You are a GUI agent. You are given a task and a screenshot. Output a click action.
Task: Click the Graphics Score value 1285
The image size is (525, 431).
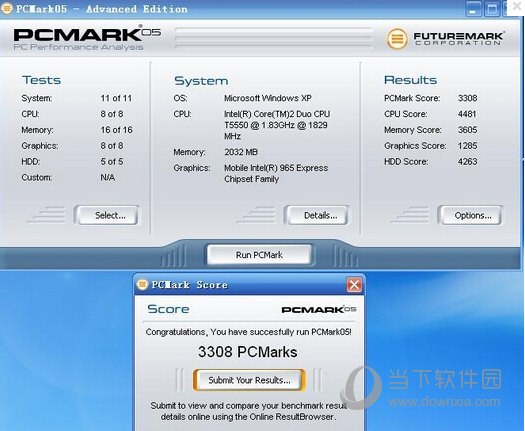(x=467, y=146)
